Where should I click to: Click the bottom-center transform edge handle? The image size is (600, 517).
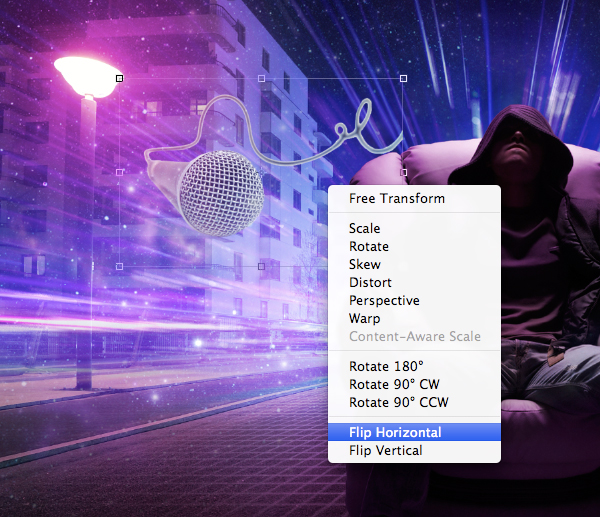(262, 266)
